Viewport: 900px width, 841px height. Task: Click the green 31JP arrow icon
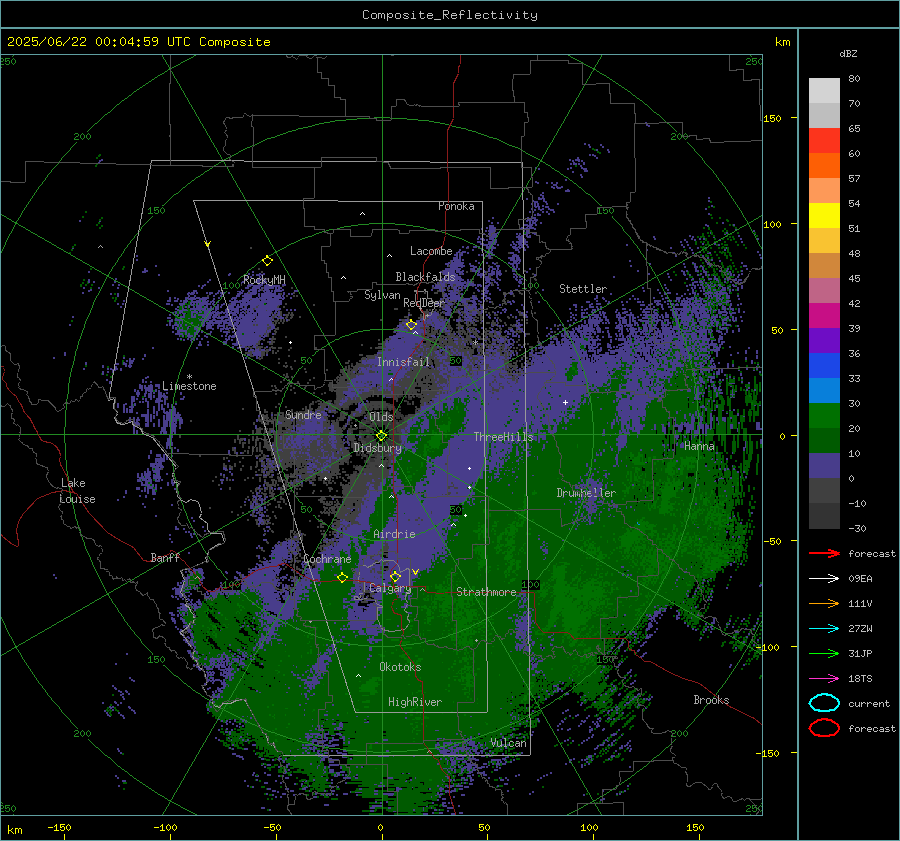pos(824,653)
